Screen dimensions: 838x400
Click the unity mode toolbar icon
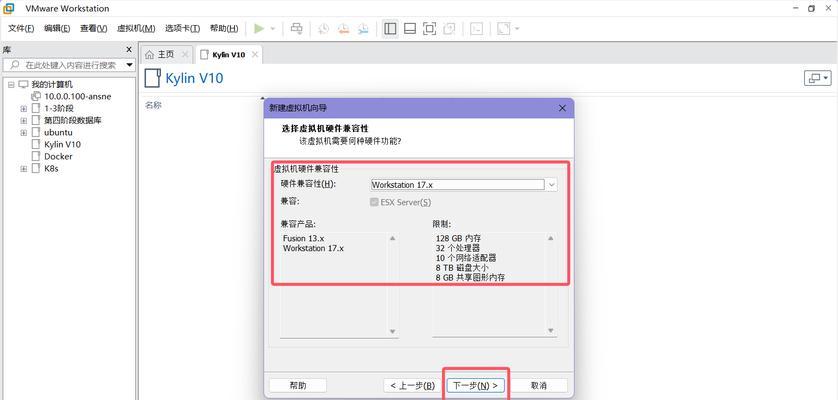(449, 29)
